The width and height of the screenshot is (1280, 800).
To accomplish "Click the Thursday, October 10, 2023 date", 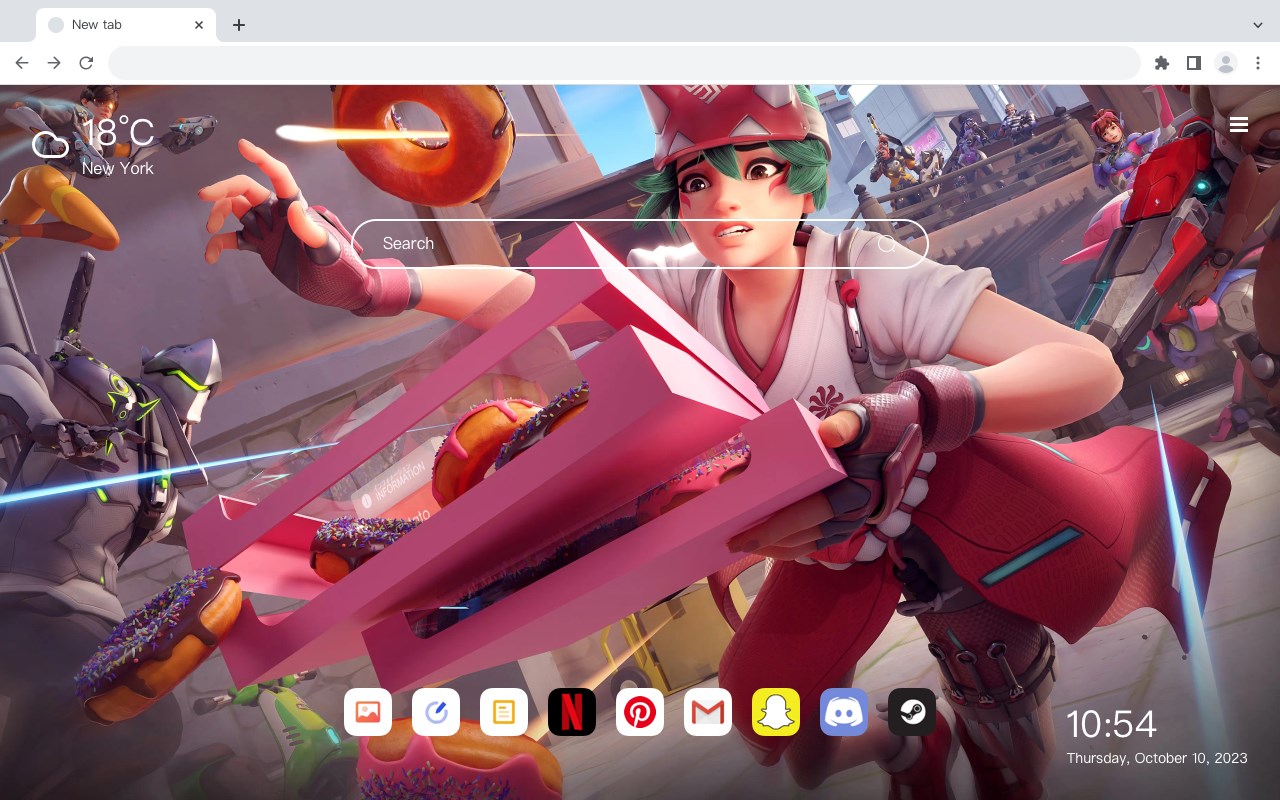I will [x=1157, y=758].
